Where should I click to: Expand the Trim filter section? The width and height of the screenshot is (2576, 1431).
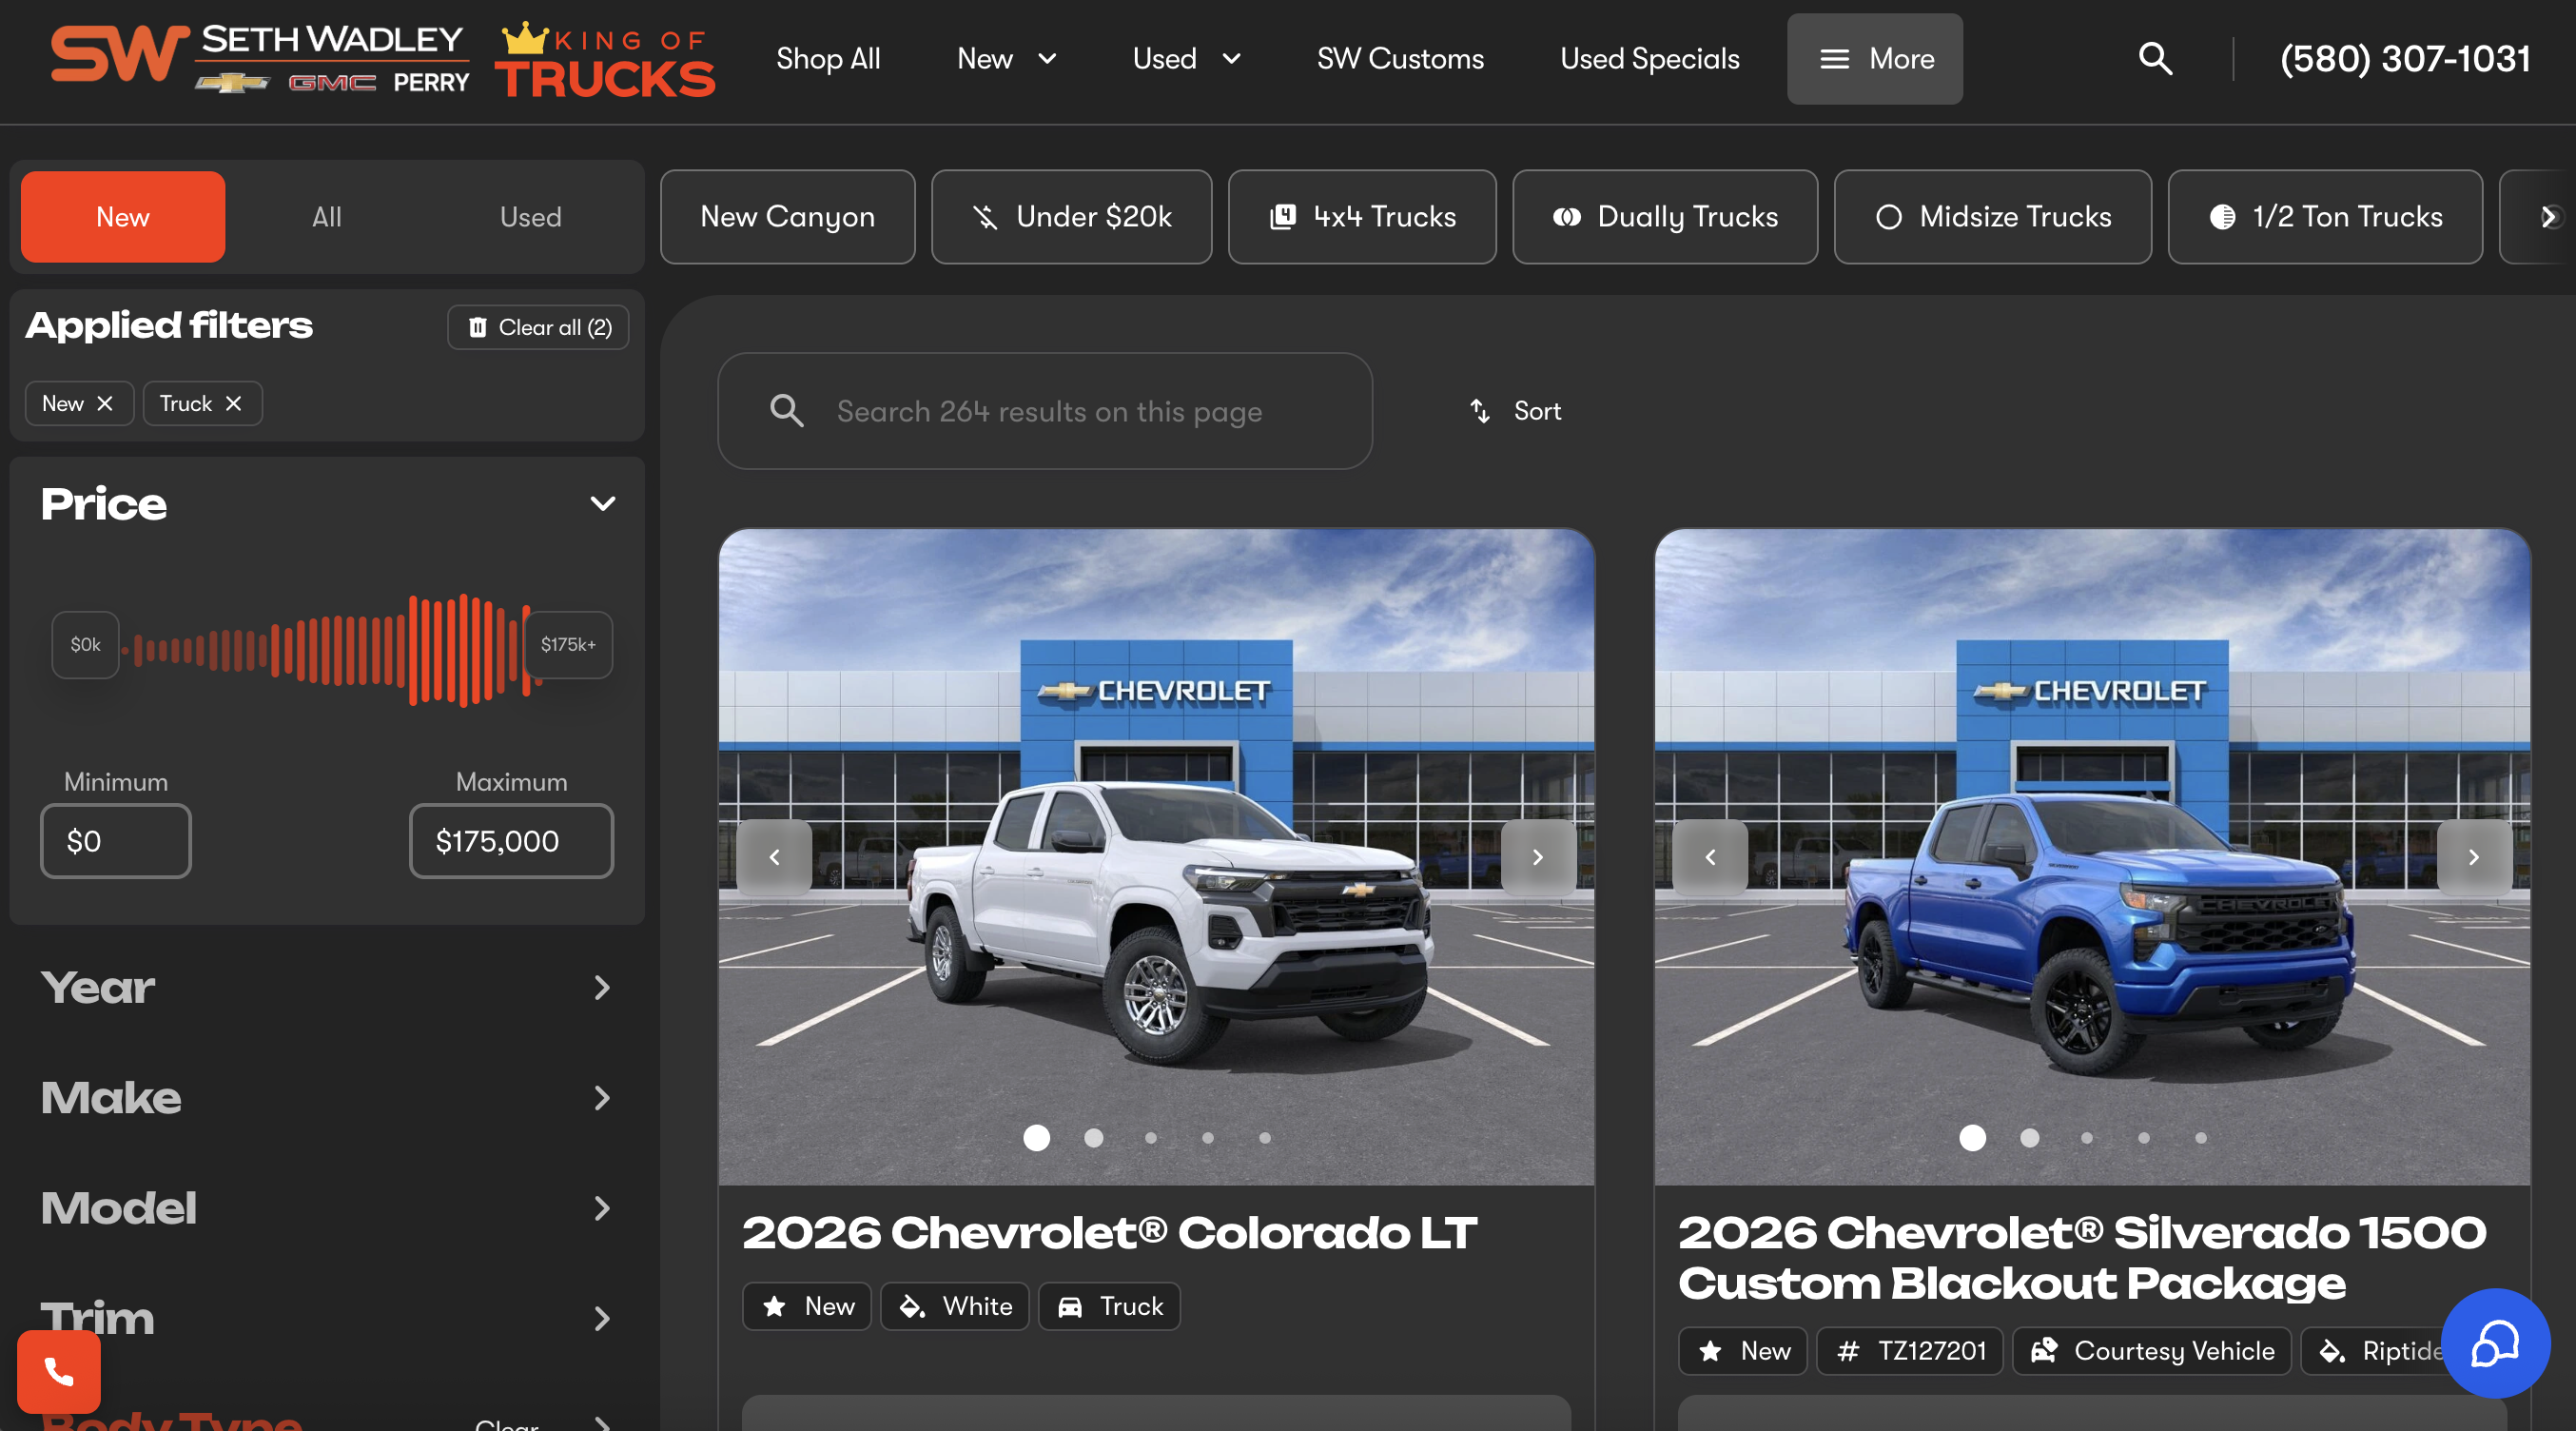point(327,1318)
